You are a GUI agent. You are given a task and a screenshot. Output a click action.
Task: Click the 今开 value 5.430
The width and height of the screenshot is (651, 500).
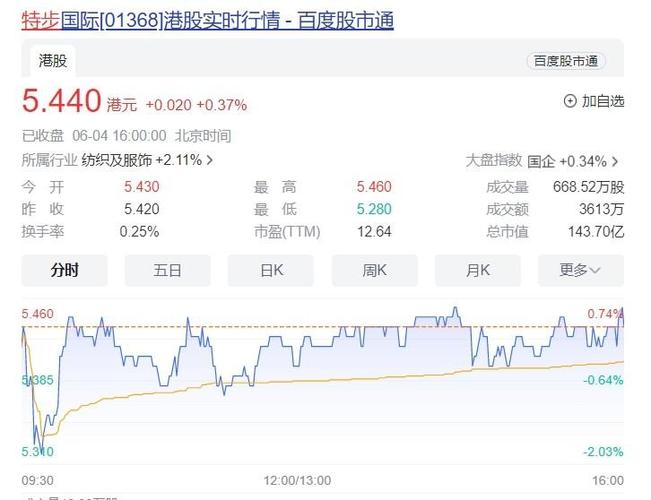(142, 187)
